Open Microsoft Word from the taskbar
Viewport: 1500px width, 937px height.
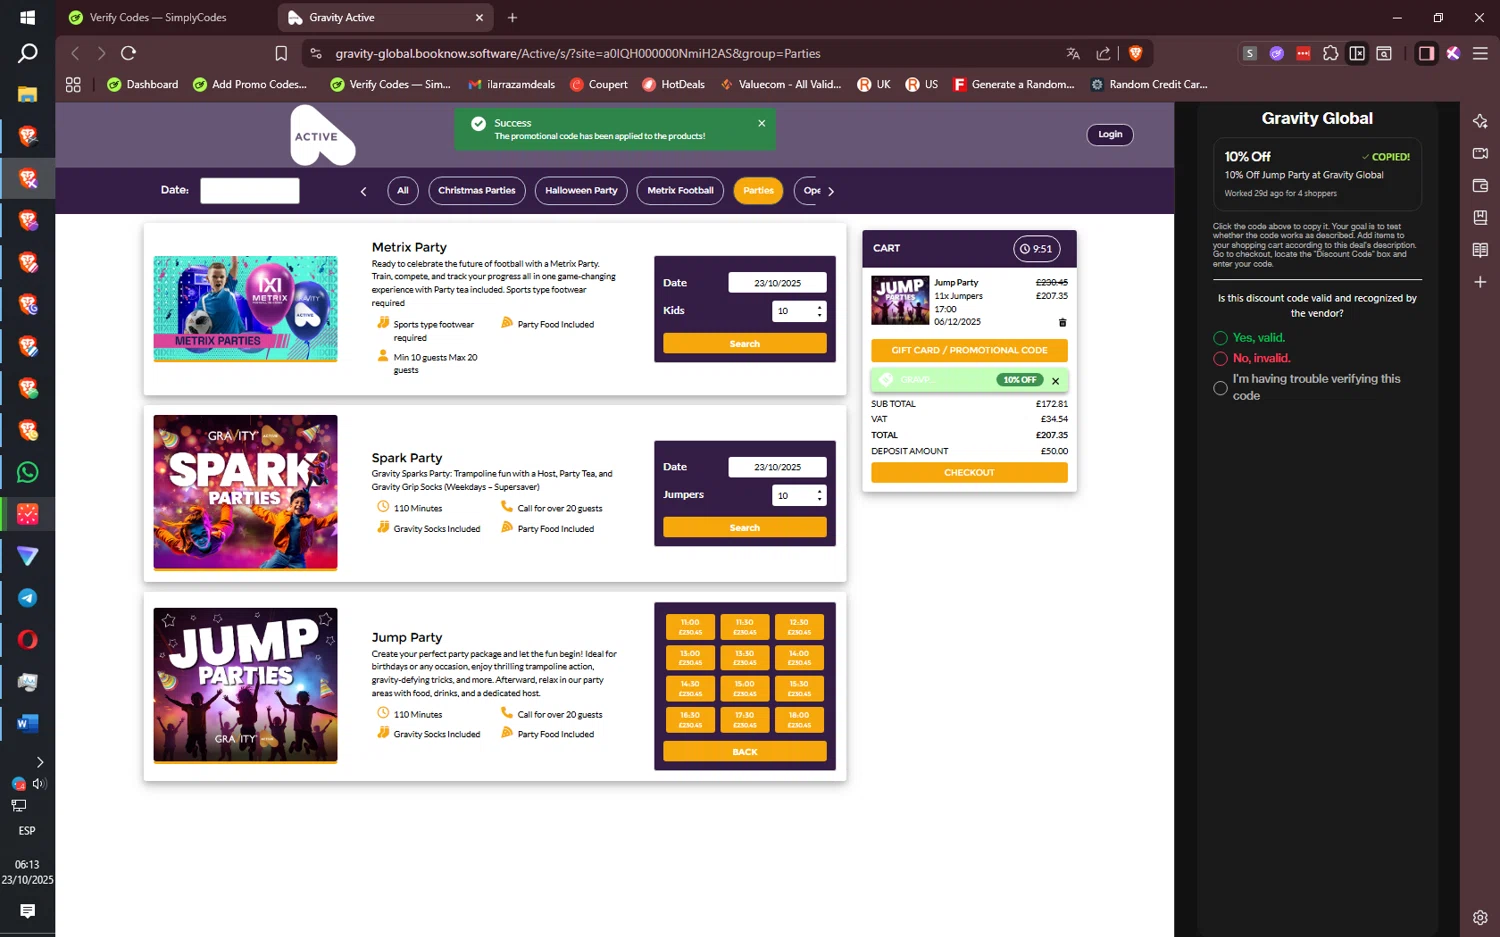click(x=28, y=723)
